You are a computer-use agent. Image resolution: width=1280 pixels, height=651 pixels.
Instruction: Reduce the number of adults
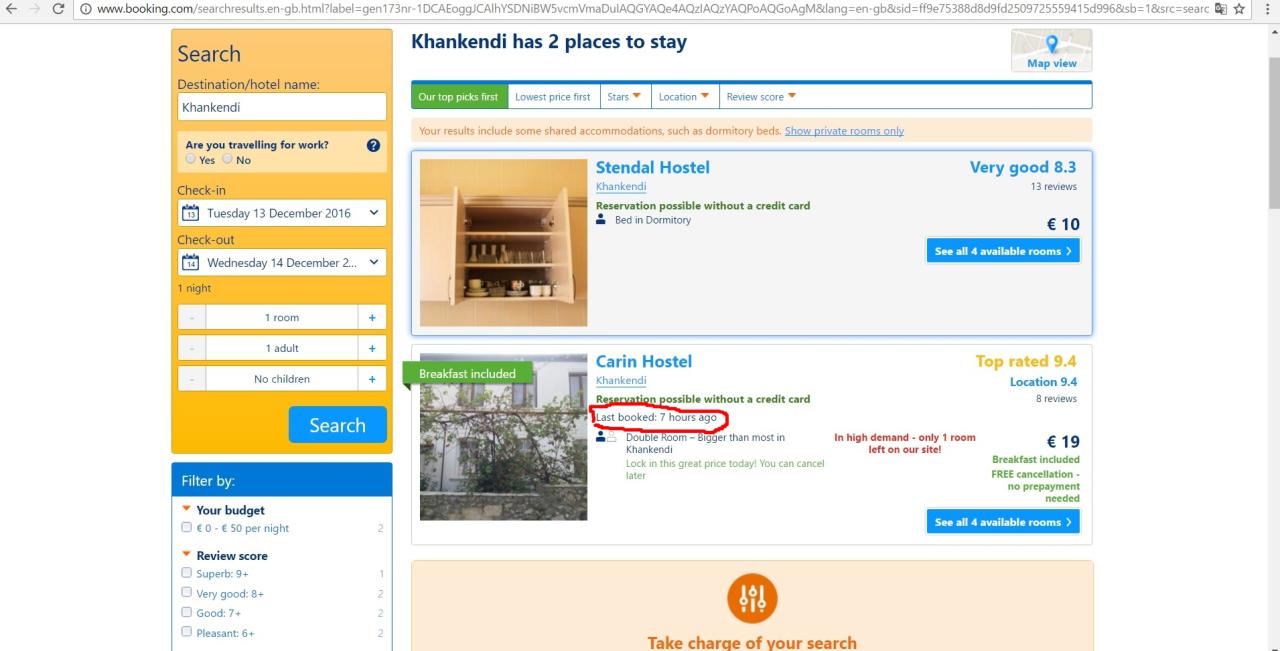pos(192,348)
